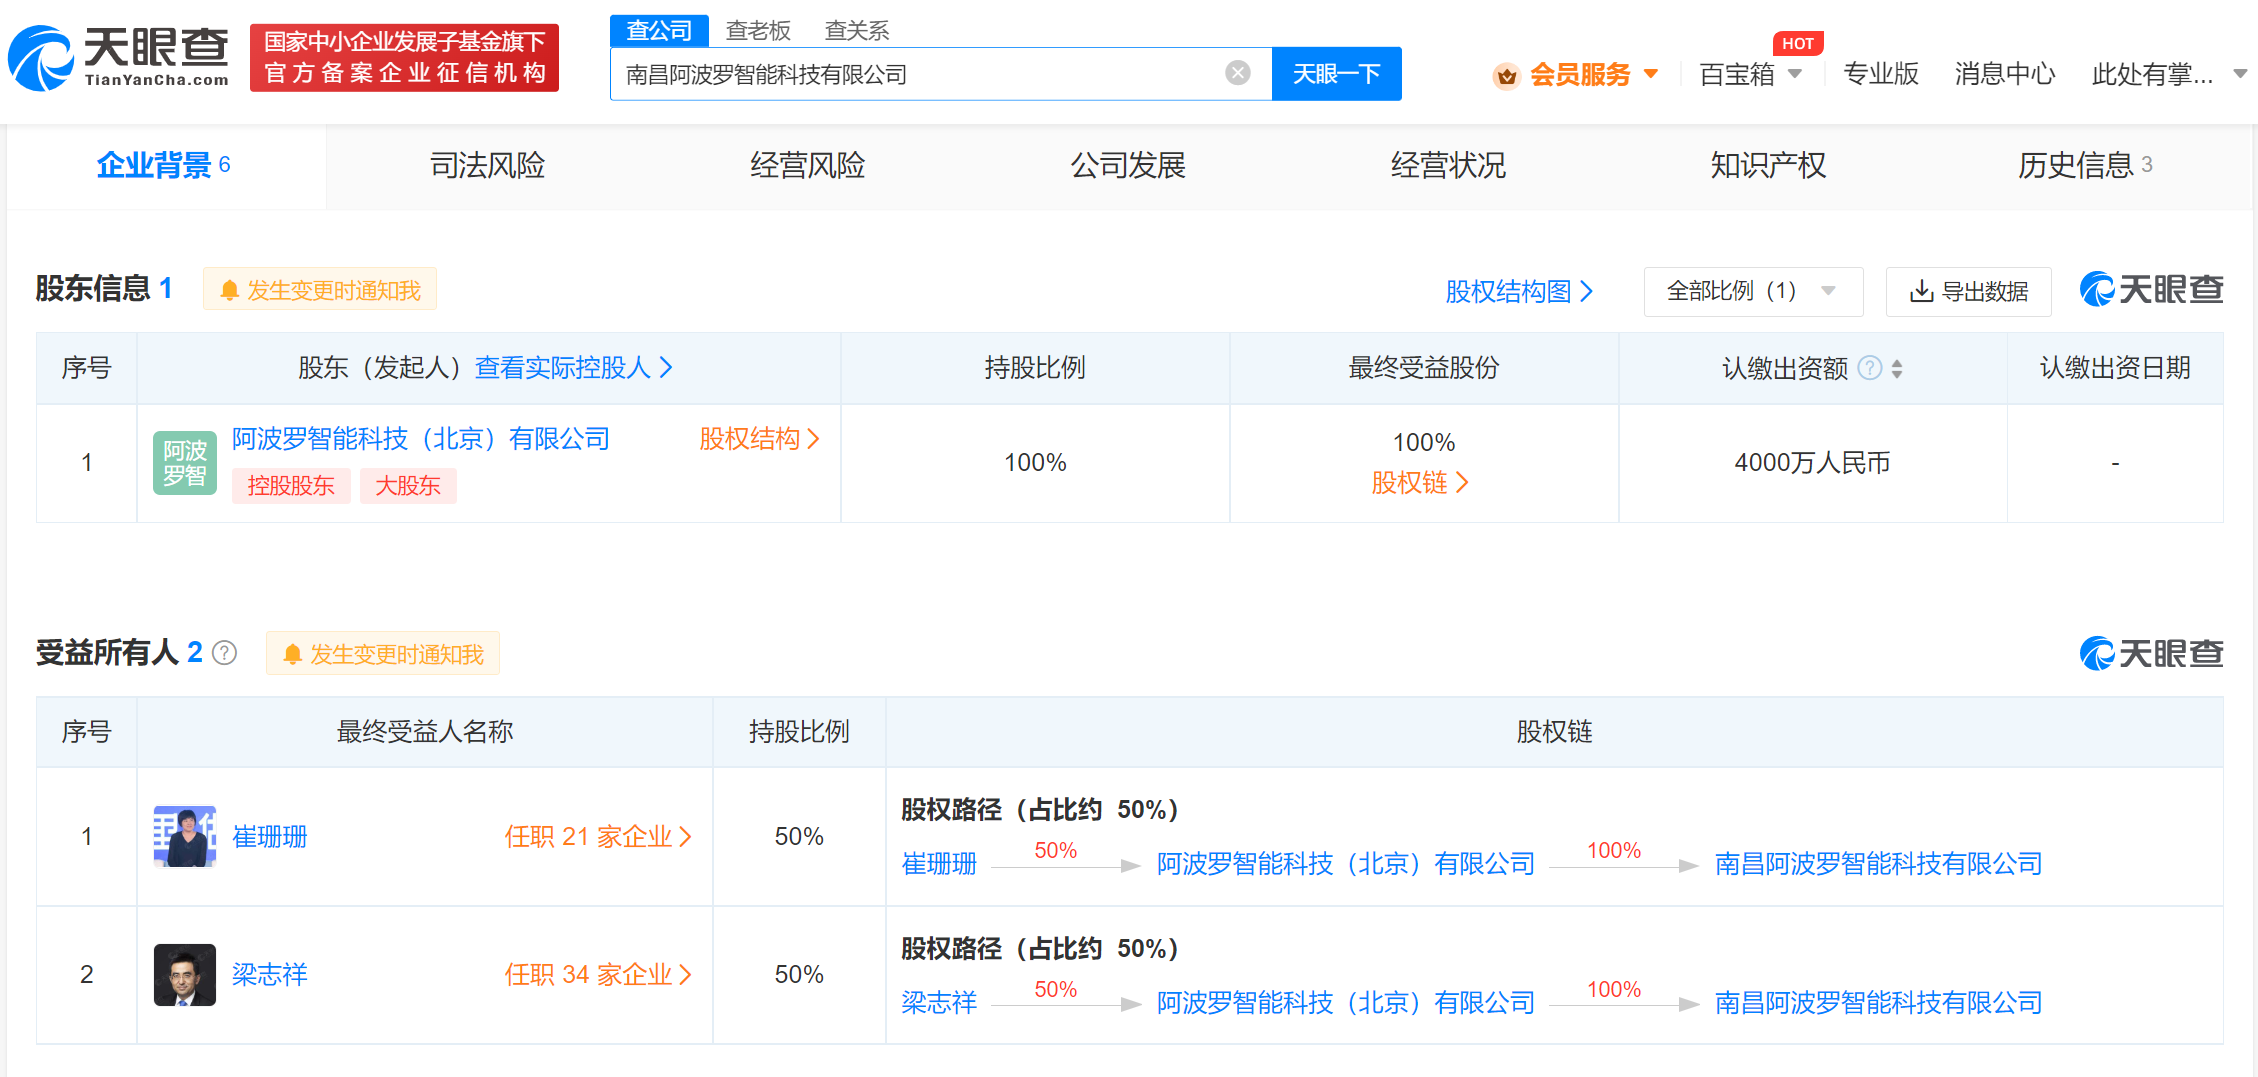Clear the search box with X icon
This screenshot has height=1077, width=2258.
coord(1237,73)
